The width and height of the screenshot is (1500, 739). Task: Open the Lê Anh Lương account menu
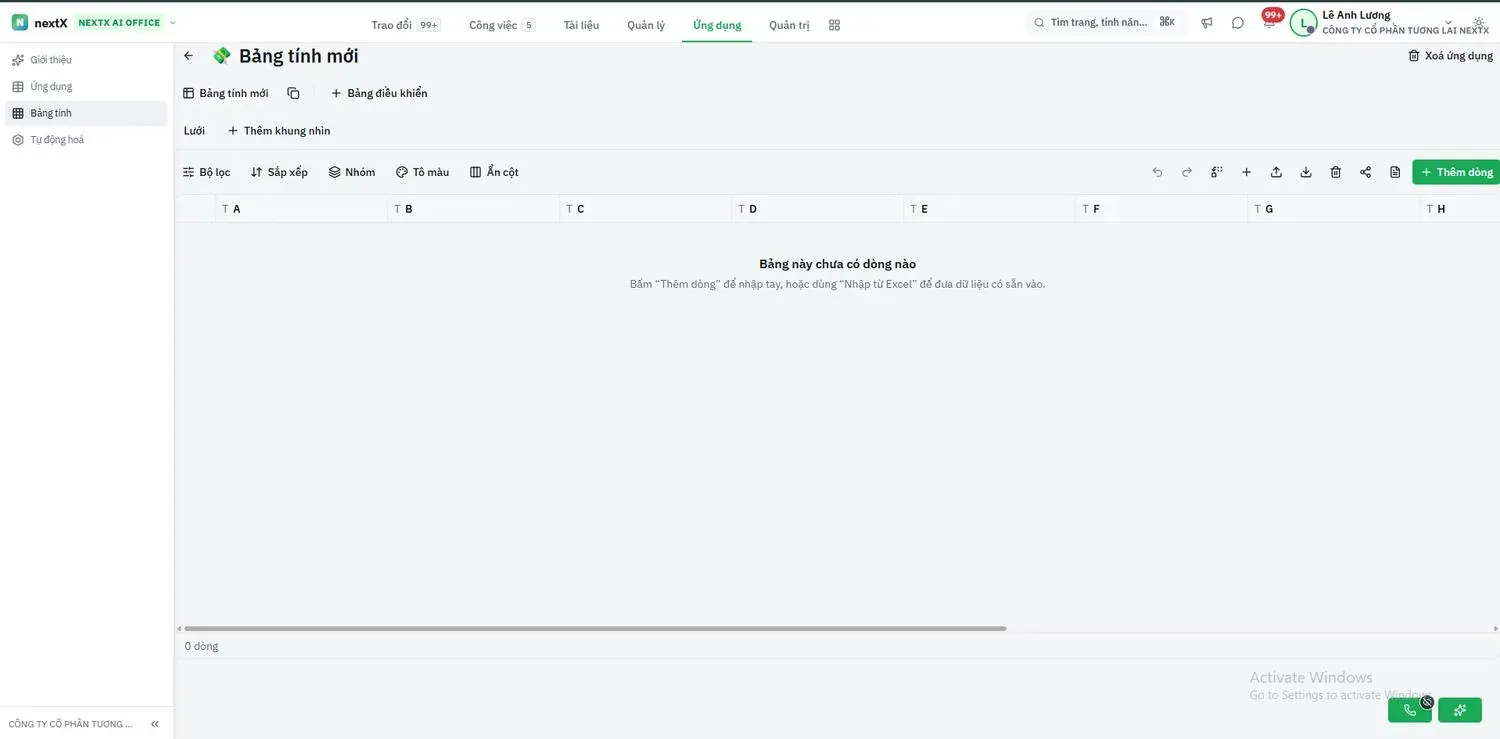[x=1390, y=23]
